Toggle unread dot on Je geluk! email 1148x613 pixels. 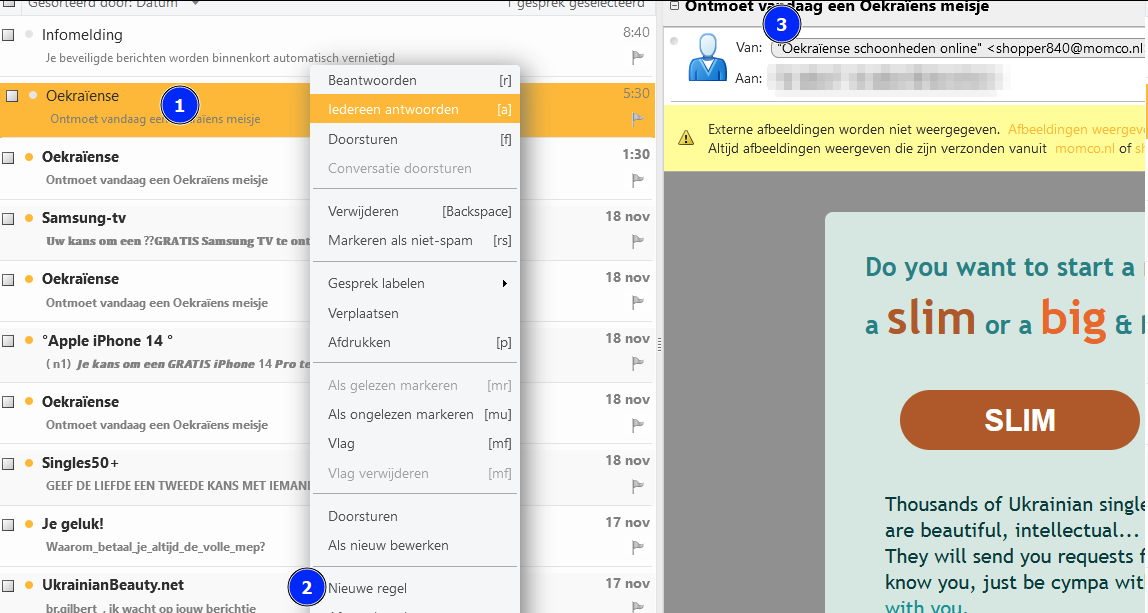click(x=29, y=524)
